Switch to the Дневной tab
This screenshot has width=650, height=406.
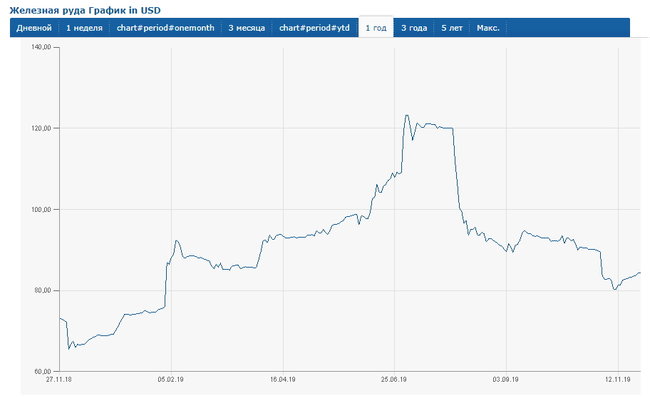pos(33,28)
